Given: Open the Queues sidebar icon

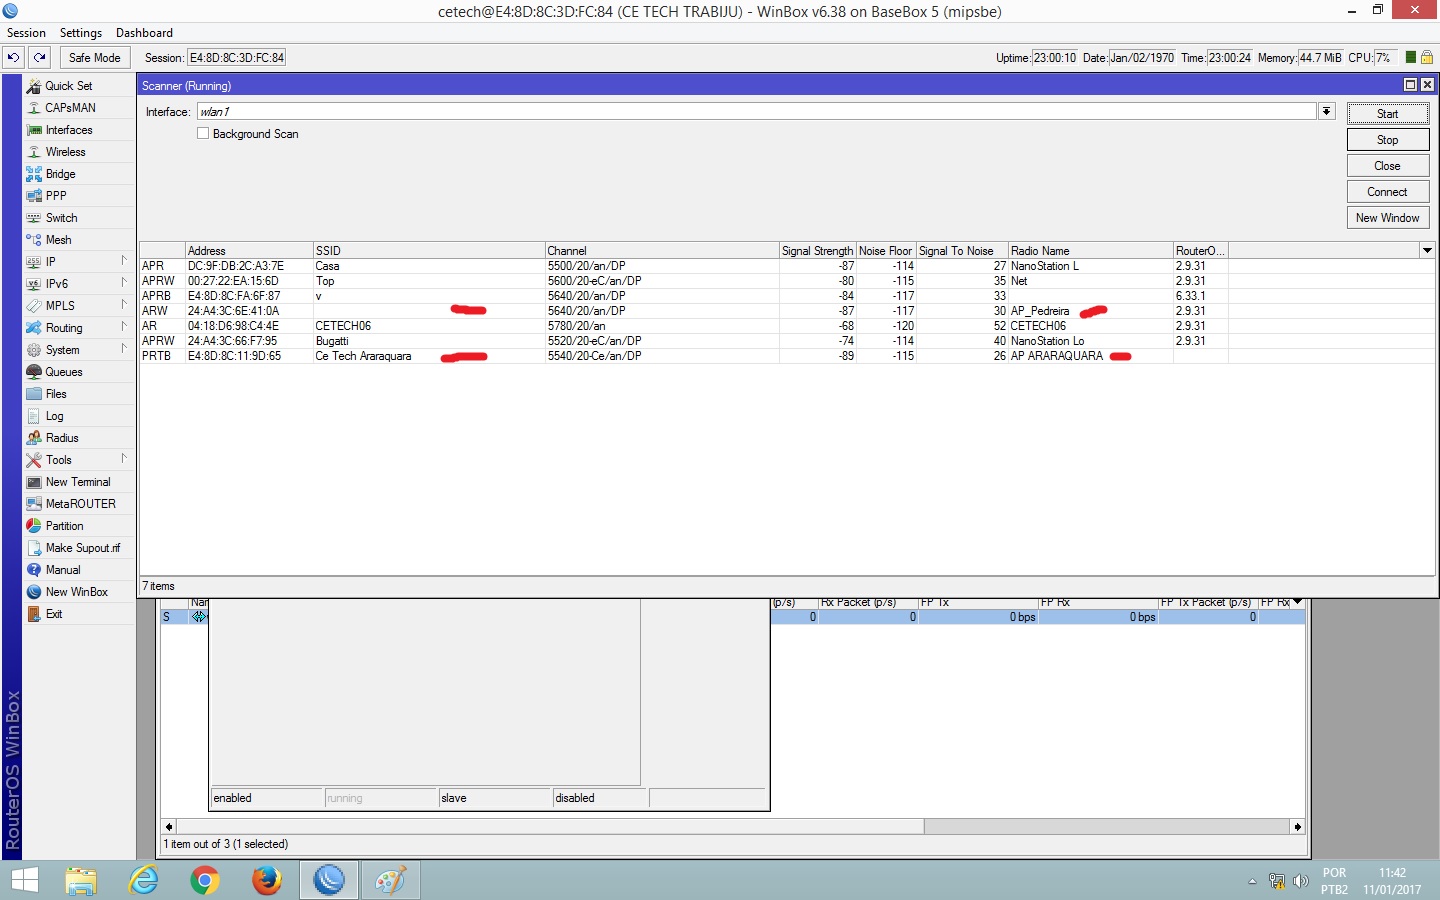Looking at the screenshot, I should pyautogui.click(x=34, y=372).
